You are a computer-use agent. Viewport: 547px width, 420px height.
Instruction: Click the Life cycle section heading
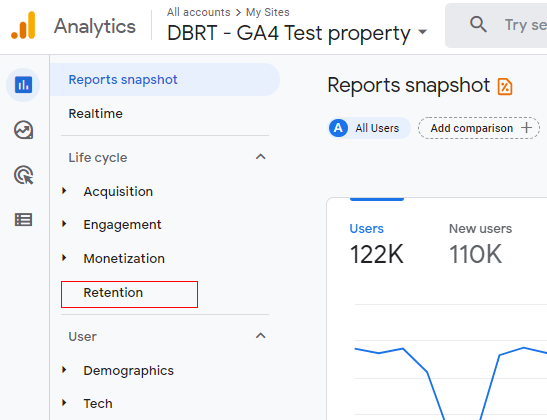click(x=98, y=158)
